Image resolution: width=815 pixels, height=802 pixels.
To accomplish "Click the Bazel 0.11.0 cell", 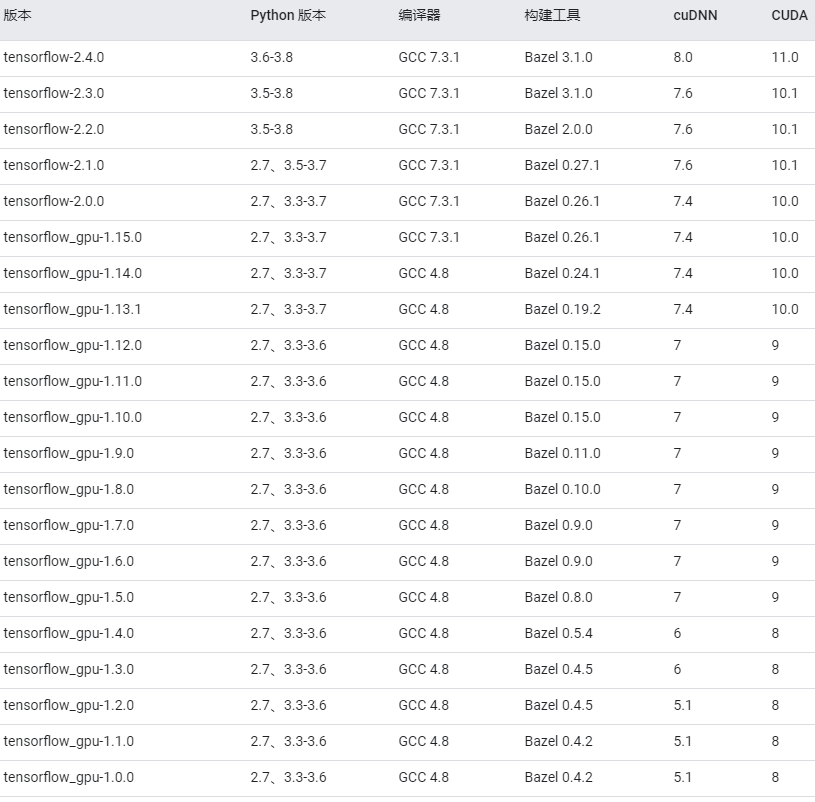I will click(562, 453).
